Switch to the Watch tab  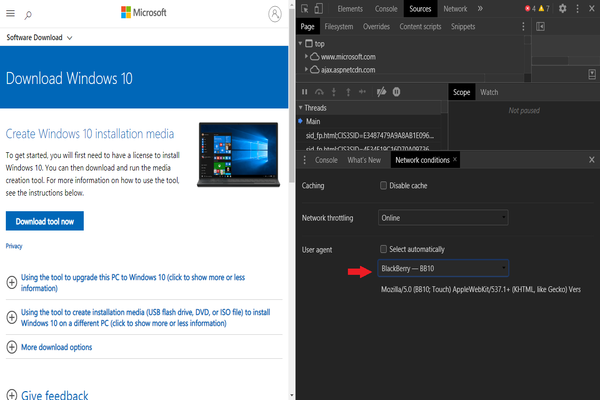click(489, 92)
